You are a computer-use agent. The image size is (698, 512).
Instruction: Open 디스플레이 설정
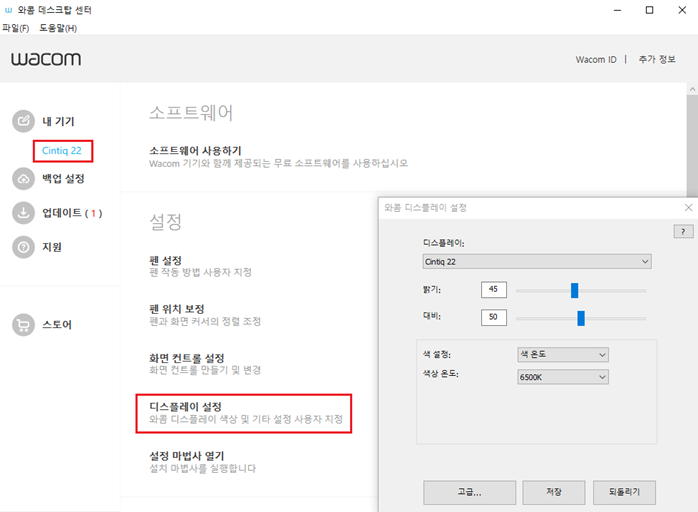(246, 413)
